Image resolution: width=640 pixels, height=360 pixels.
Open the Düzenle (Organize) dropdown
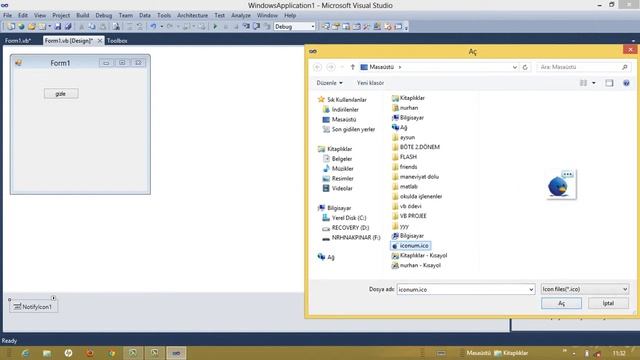(329, 83)
